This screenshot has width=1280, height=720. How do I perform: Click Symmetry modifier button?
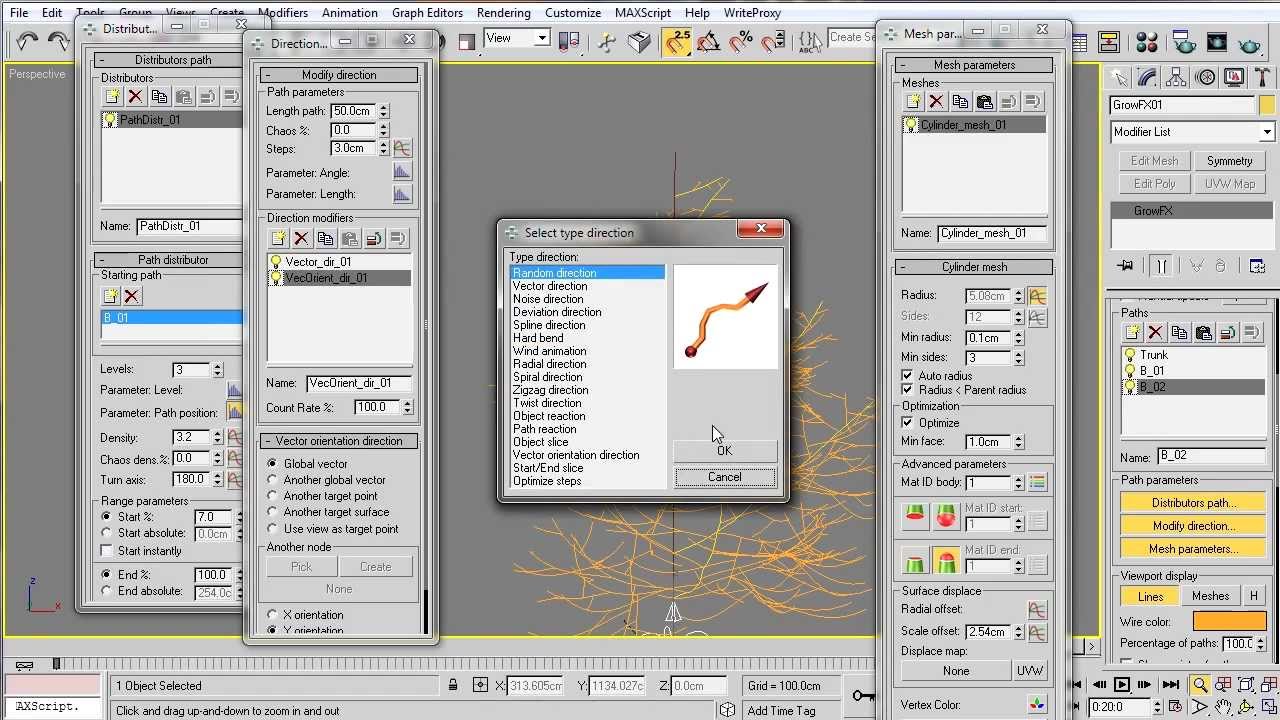click(x=1230, y=161)
